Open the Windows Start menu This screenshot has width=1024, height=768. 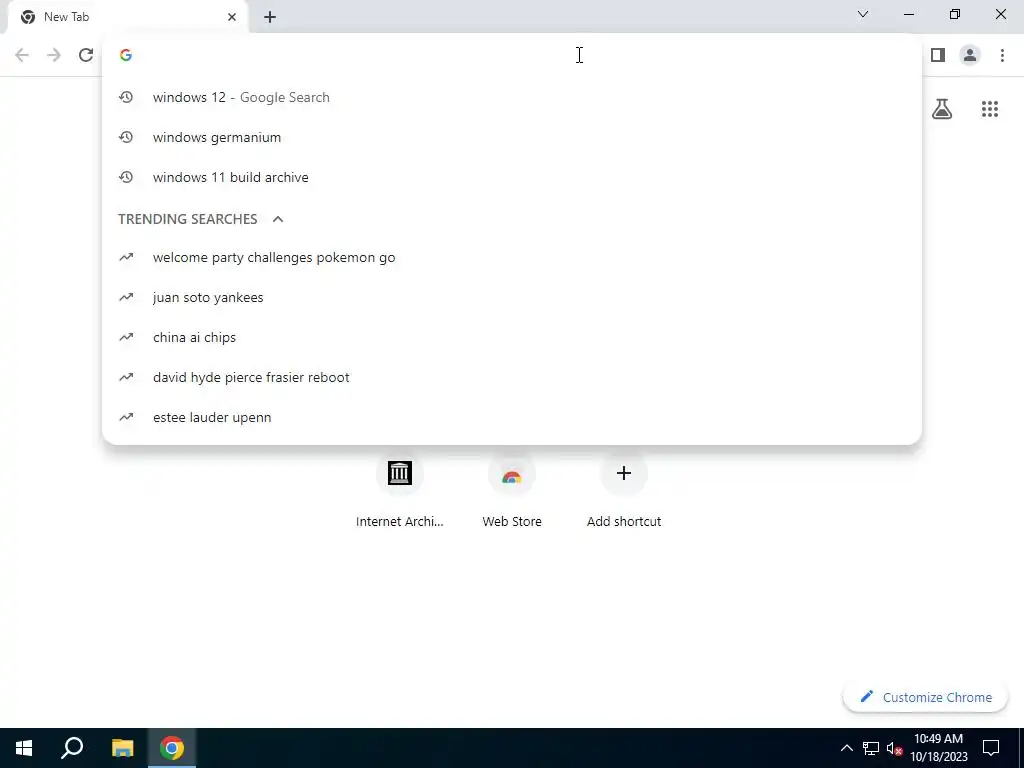click(24, 748)
